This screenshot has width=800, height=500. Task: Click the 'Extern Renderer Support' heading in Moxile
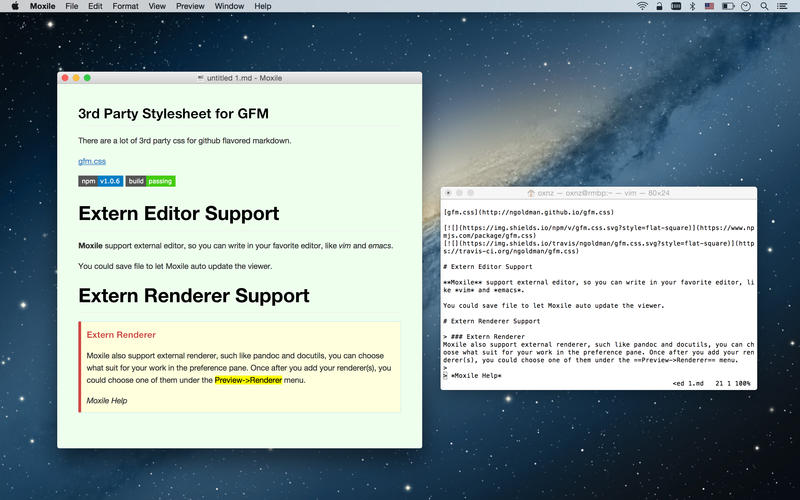(x=194, y=295)
